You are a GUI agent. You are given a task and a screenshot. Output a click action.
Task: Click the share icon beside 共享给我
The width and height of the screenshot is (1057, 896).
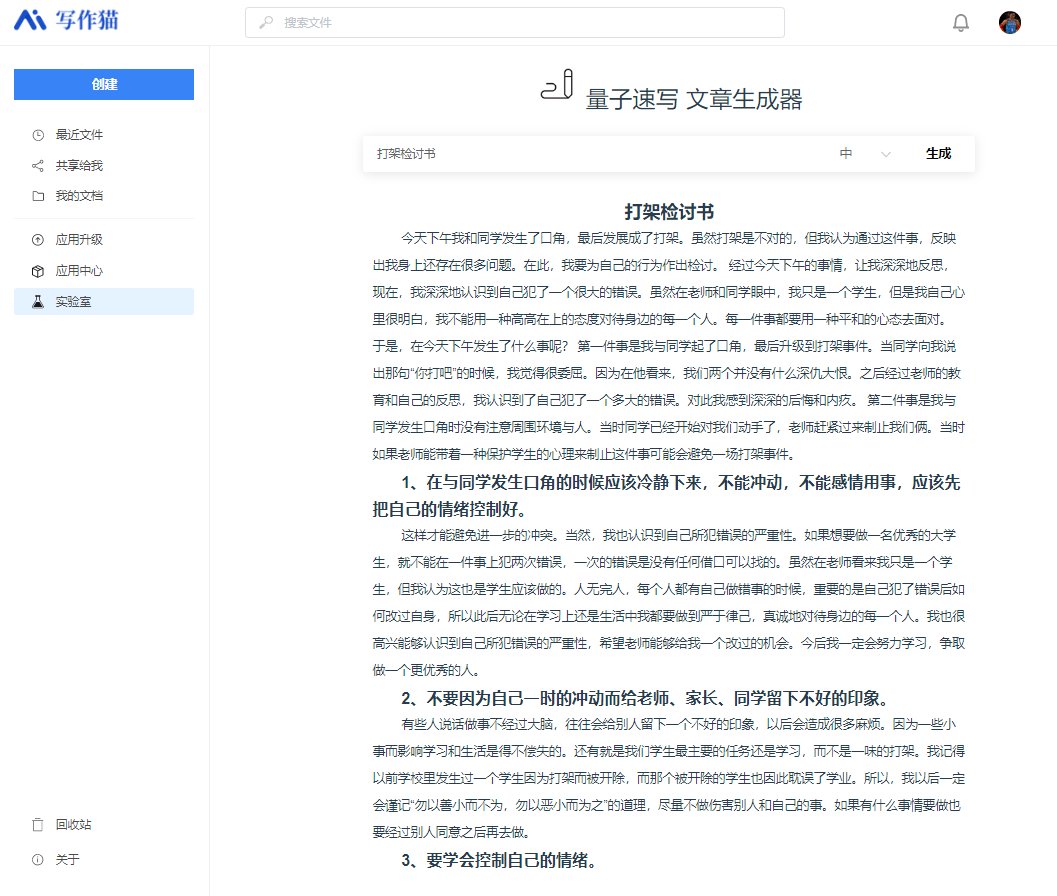coord(38,166)
